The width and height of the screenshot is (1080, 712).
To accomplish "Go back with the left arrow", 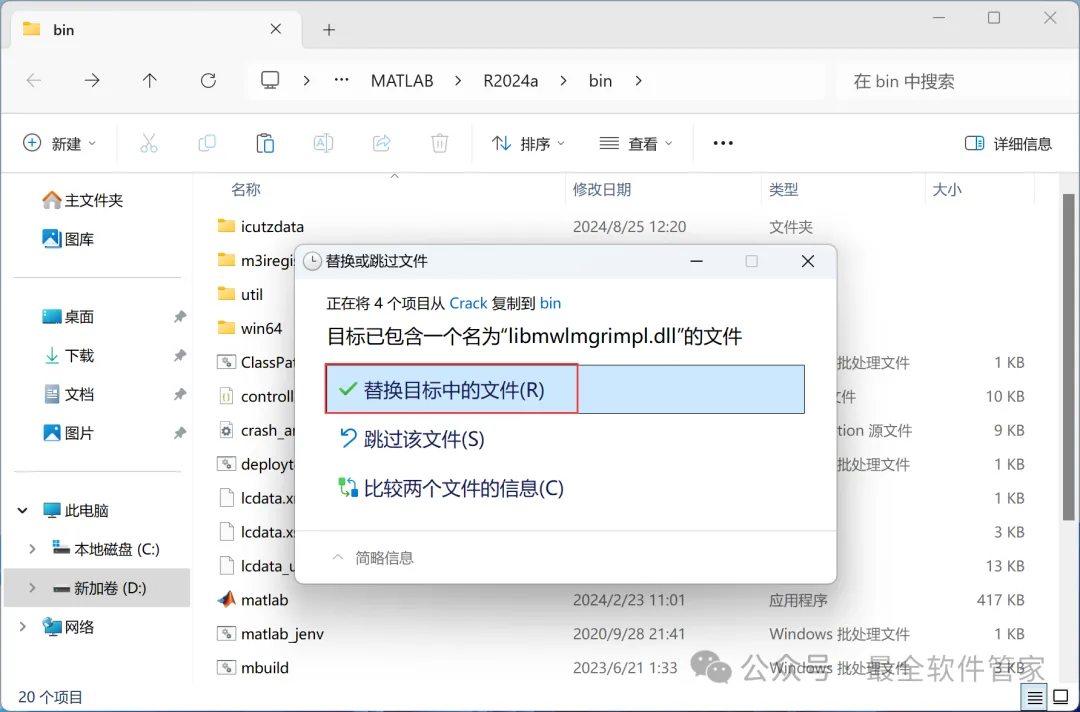I will click(x=34, y=81).
